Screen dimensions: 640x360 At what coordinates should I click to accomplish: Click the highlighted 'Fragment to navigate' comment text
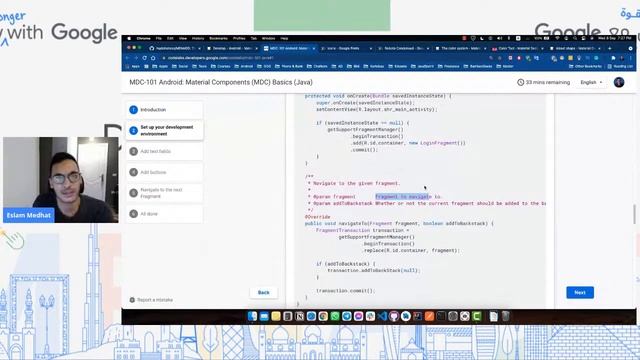click(403, 197)
